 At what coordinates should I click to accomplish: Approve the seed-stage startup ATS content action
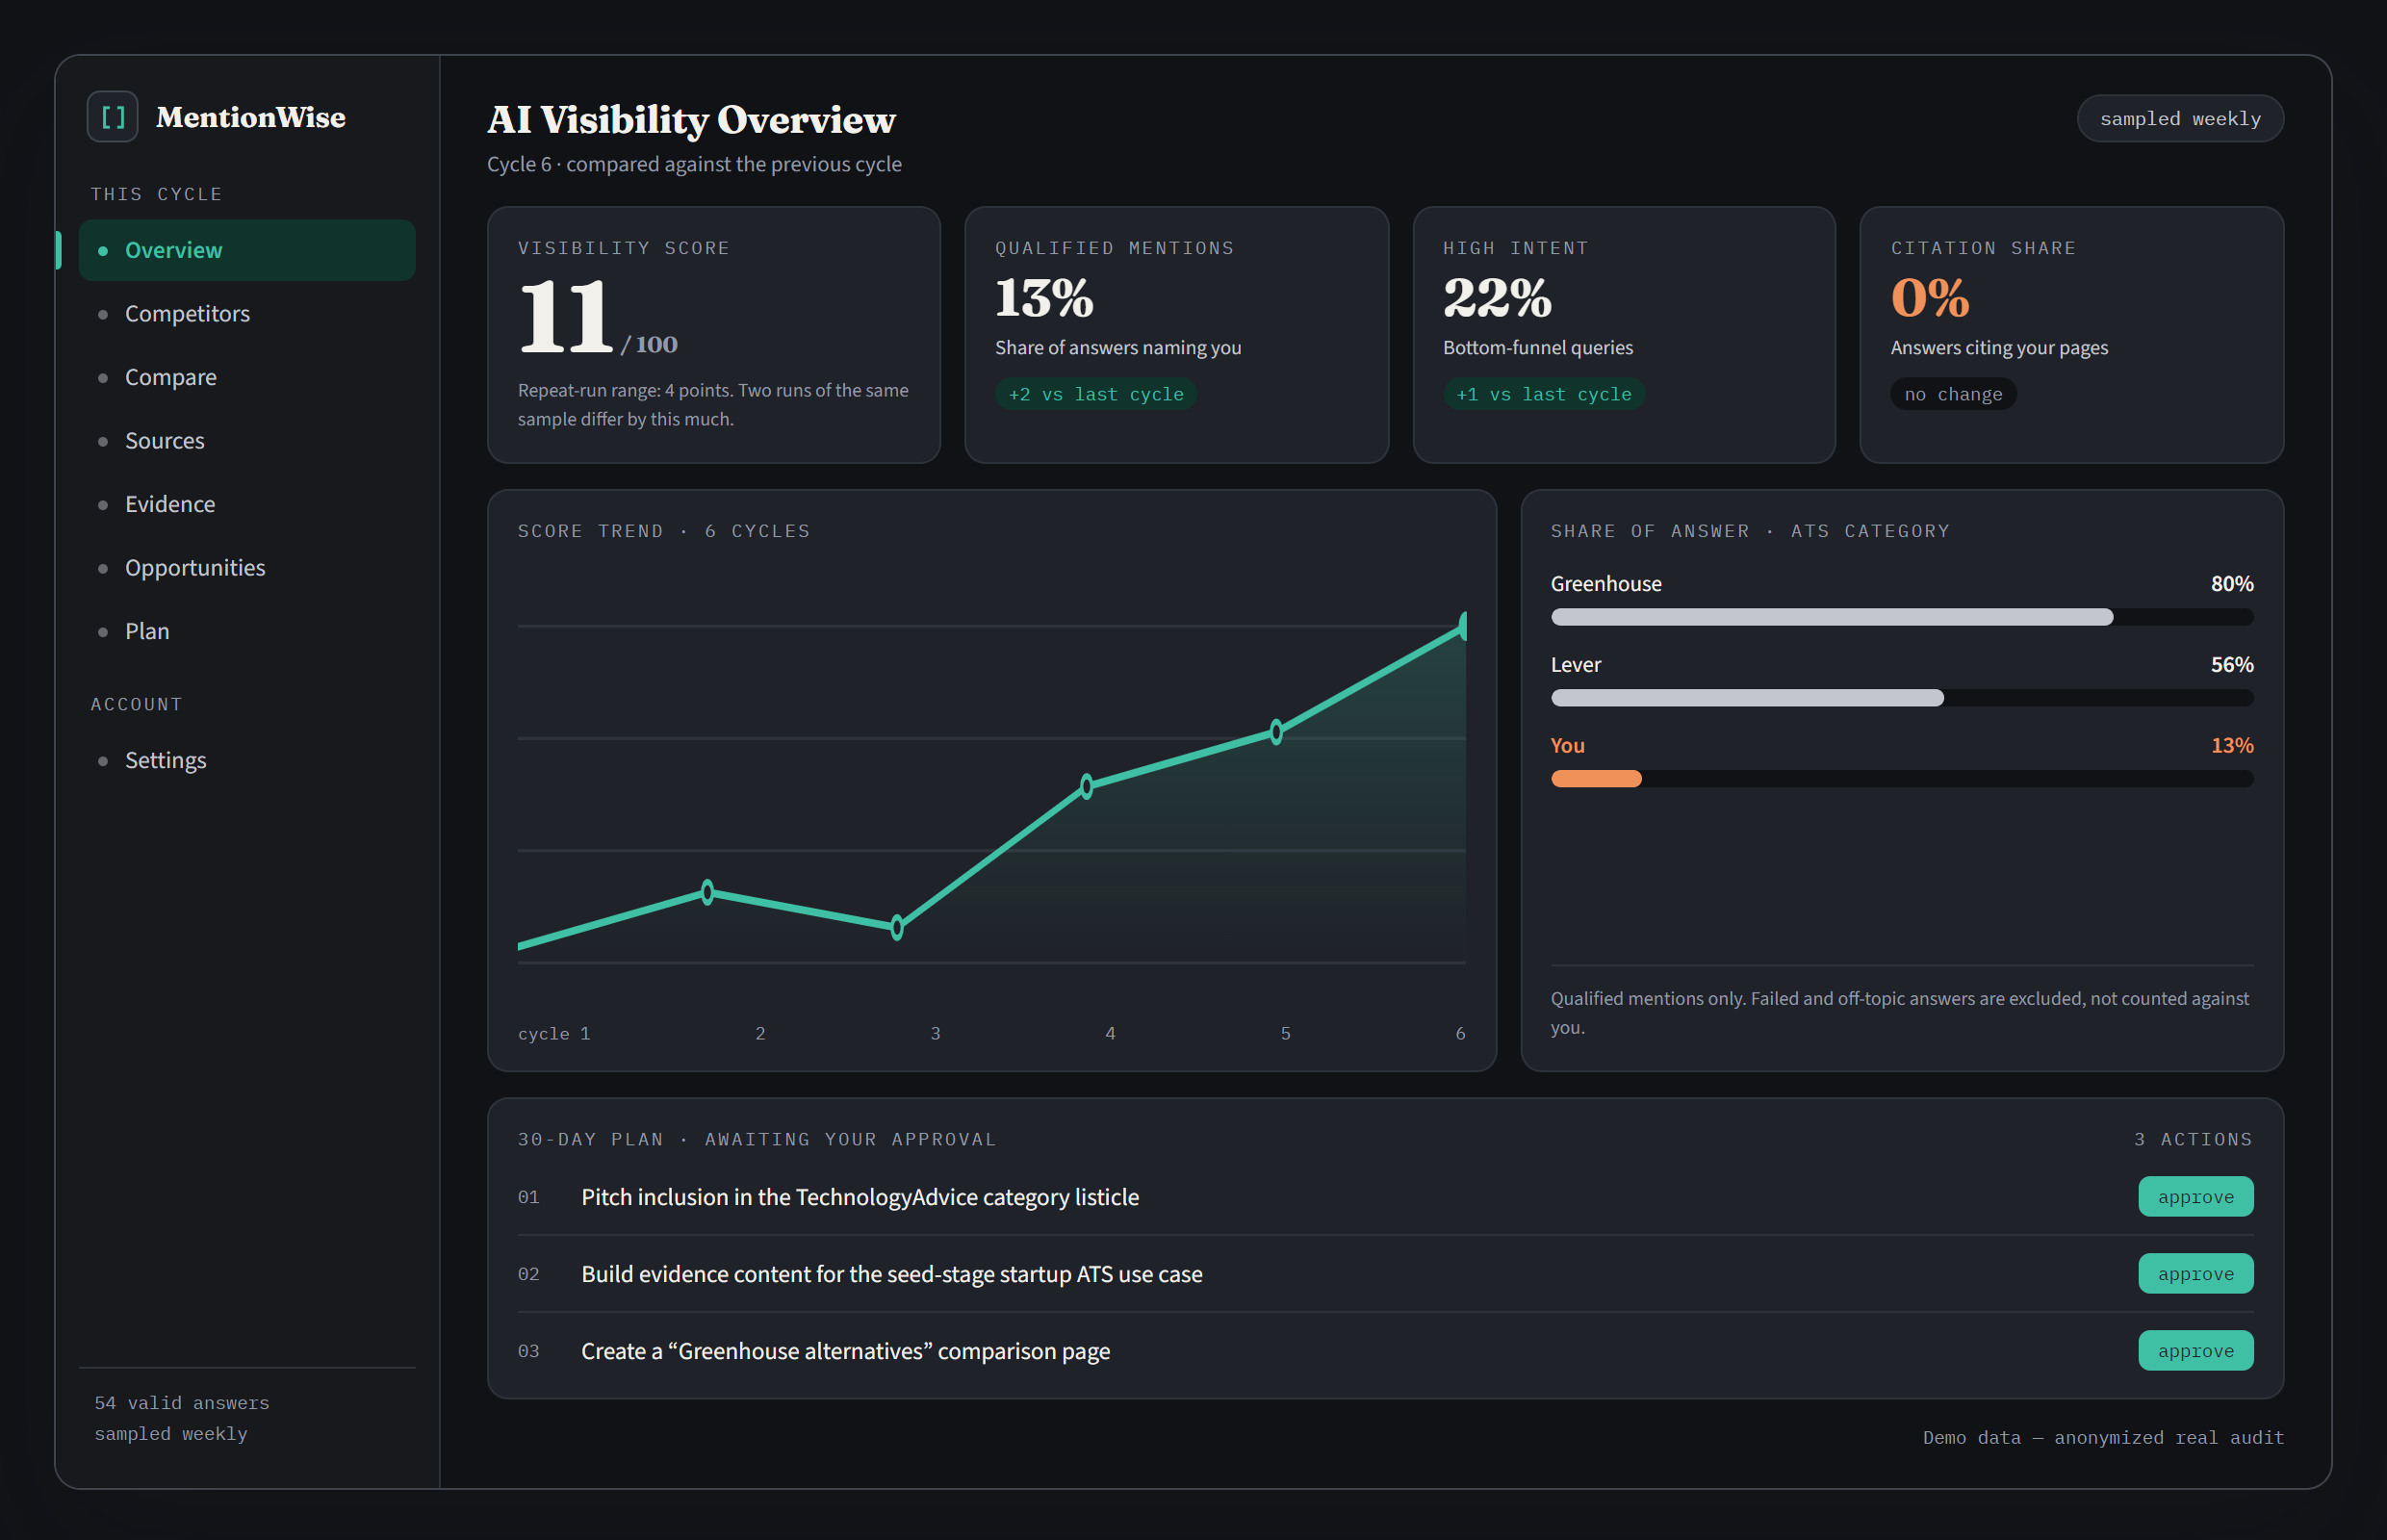[x=2195, y=1274]
